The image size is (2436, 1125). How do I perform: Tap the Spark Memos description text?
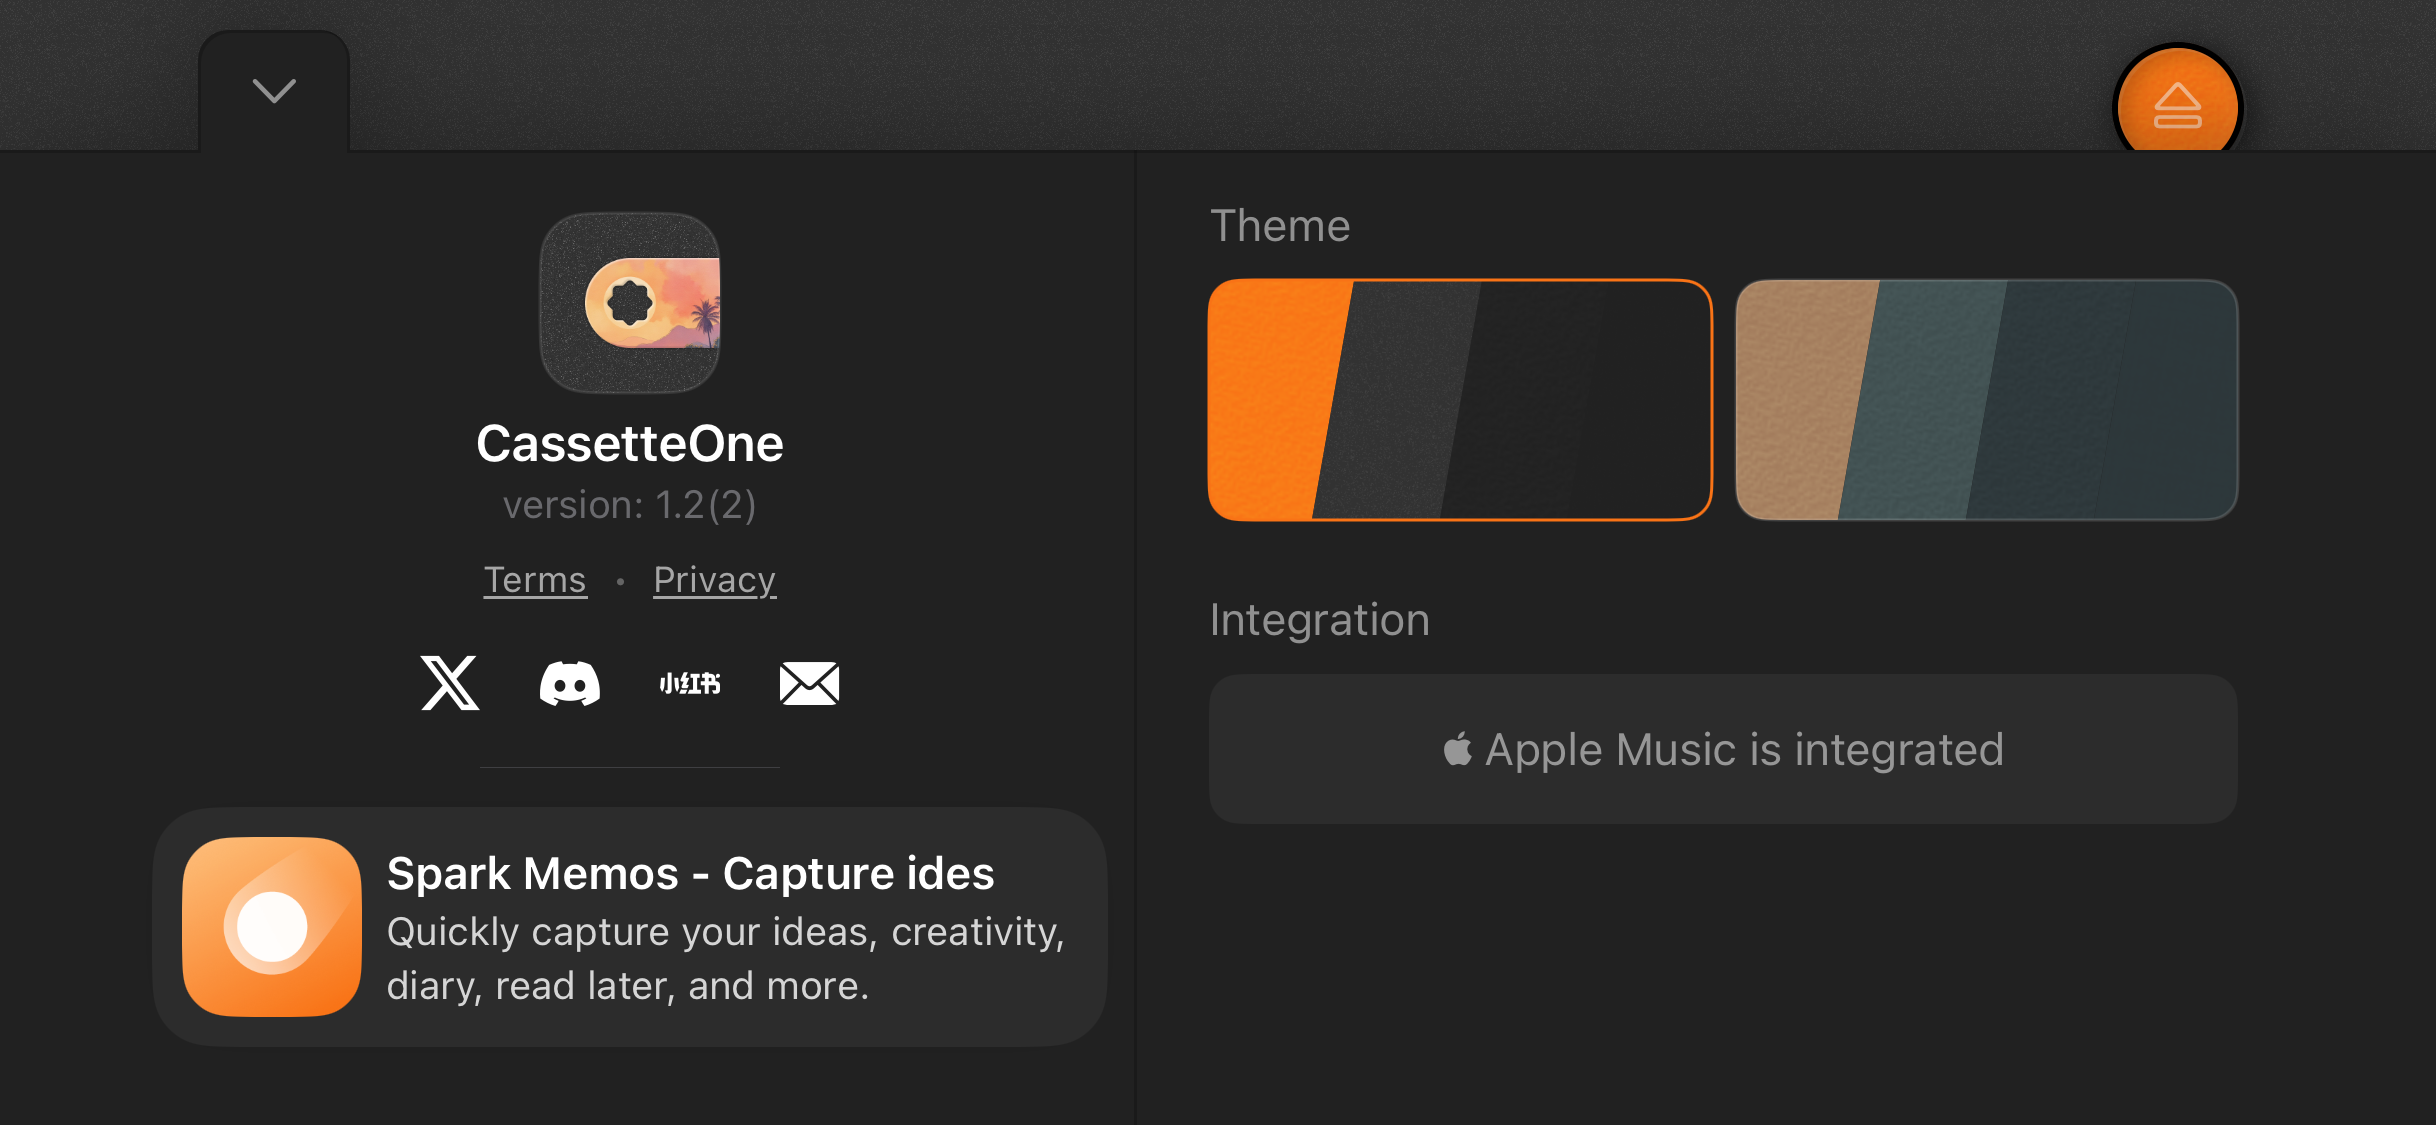coord(725,959)
